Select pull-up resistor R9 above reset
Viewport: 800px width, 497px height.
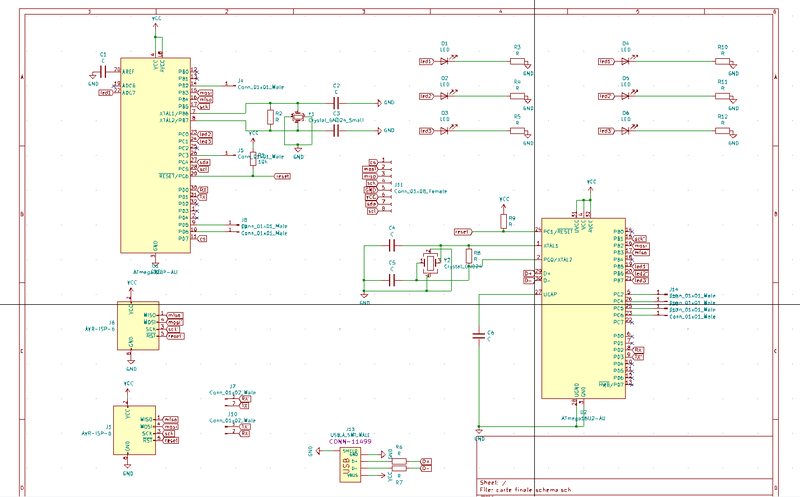[504, 221]
